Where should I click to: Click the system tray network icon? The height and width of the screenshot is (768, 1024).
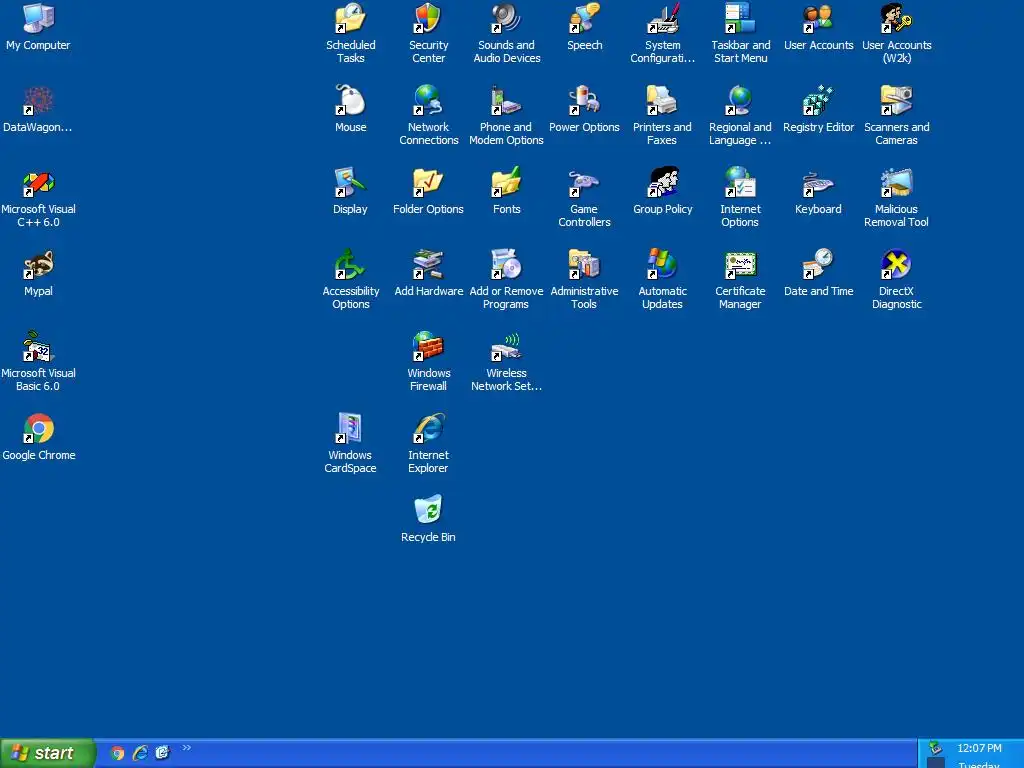click(935, 748)
